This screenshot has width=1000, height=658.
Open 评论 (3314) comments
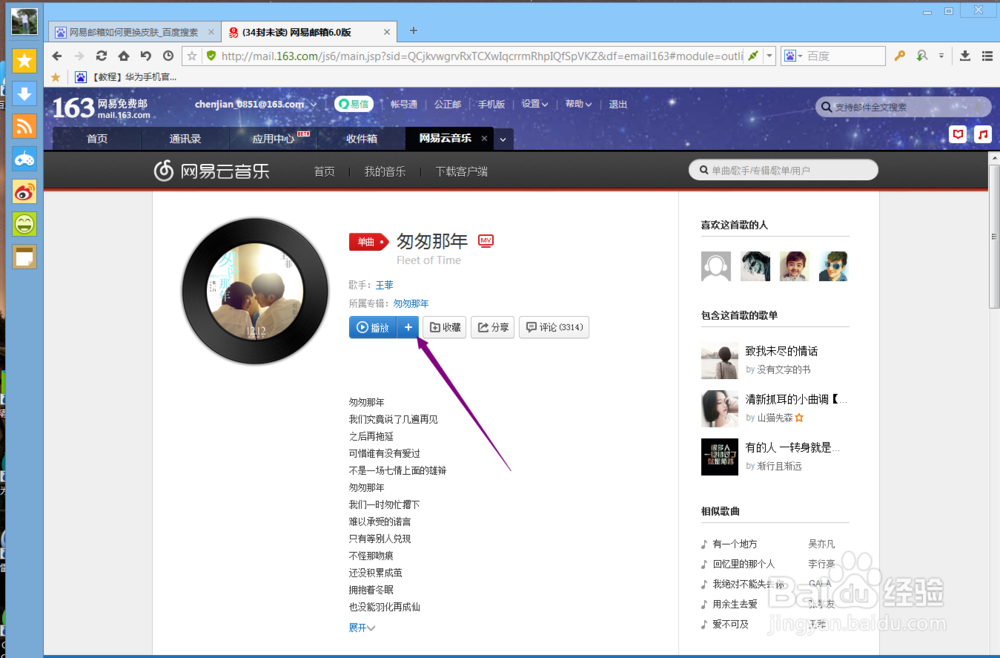[x=554, y=327]
